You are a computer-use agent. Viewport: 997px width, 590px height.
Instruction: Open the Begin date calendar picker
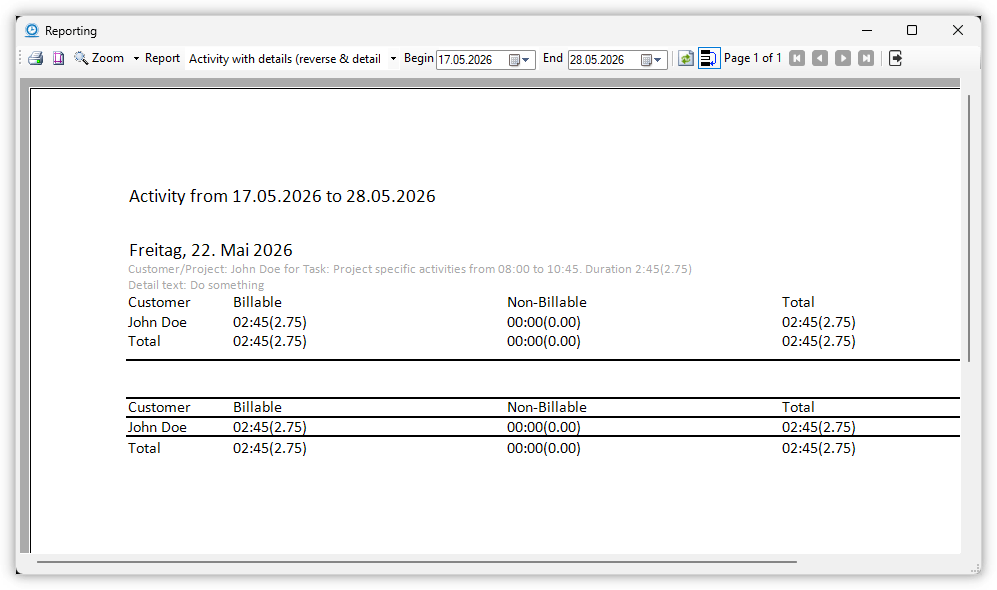point(519,60)
